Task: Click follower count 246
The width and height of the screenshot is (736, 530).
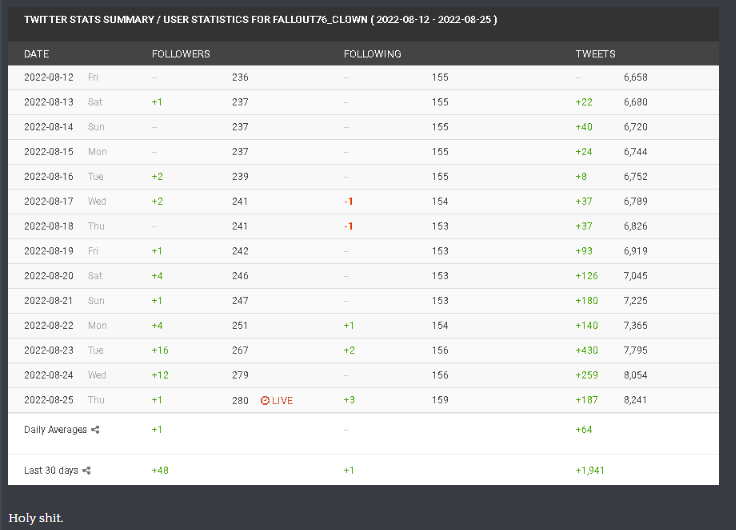Action: [240, 276]
